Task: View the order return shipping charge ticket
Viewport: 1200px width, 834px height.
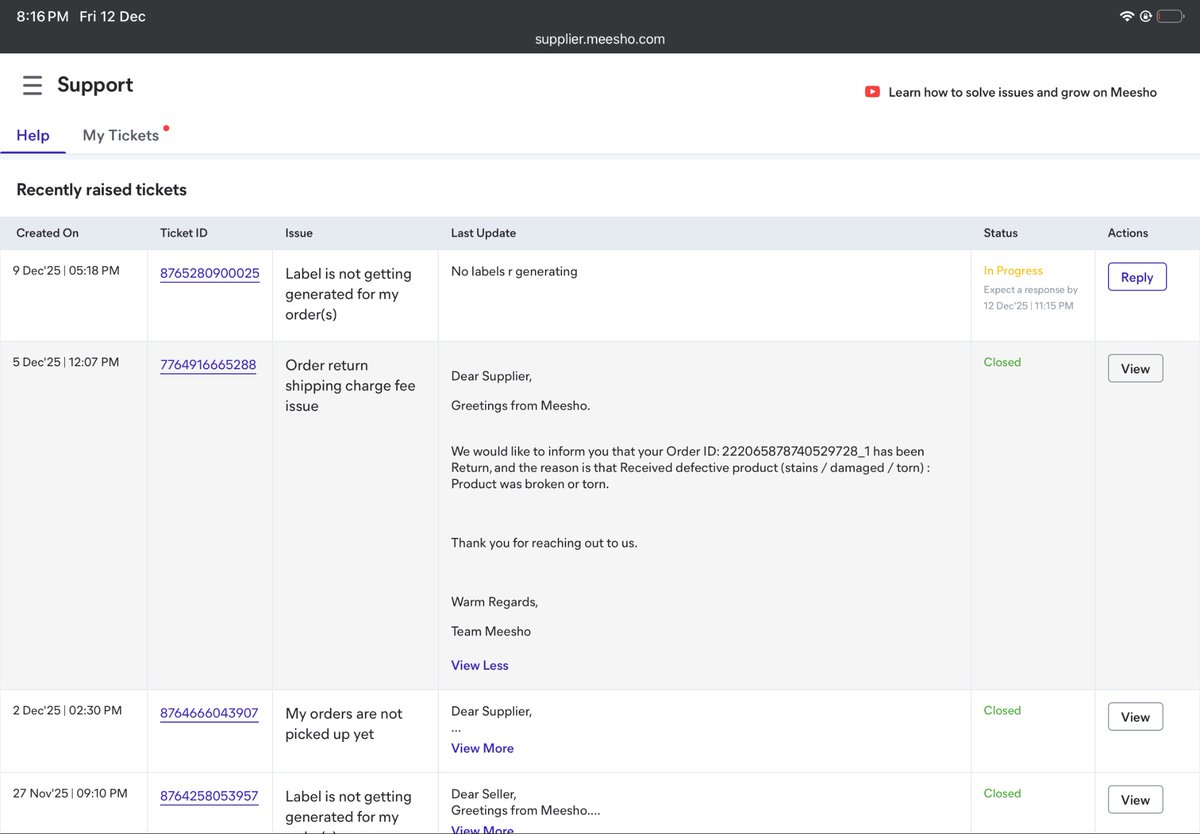Action: tap(1135, 368)
